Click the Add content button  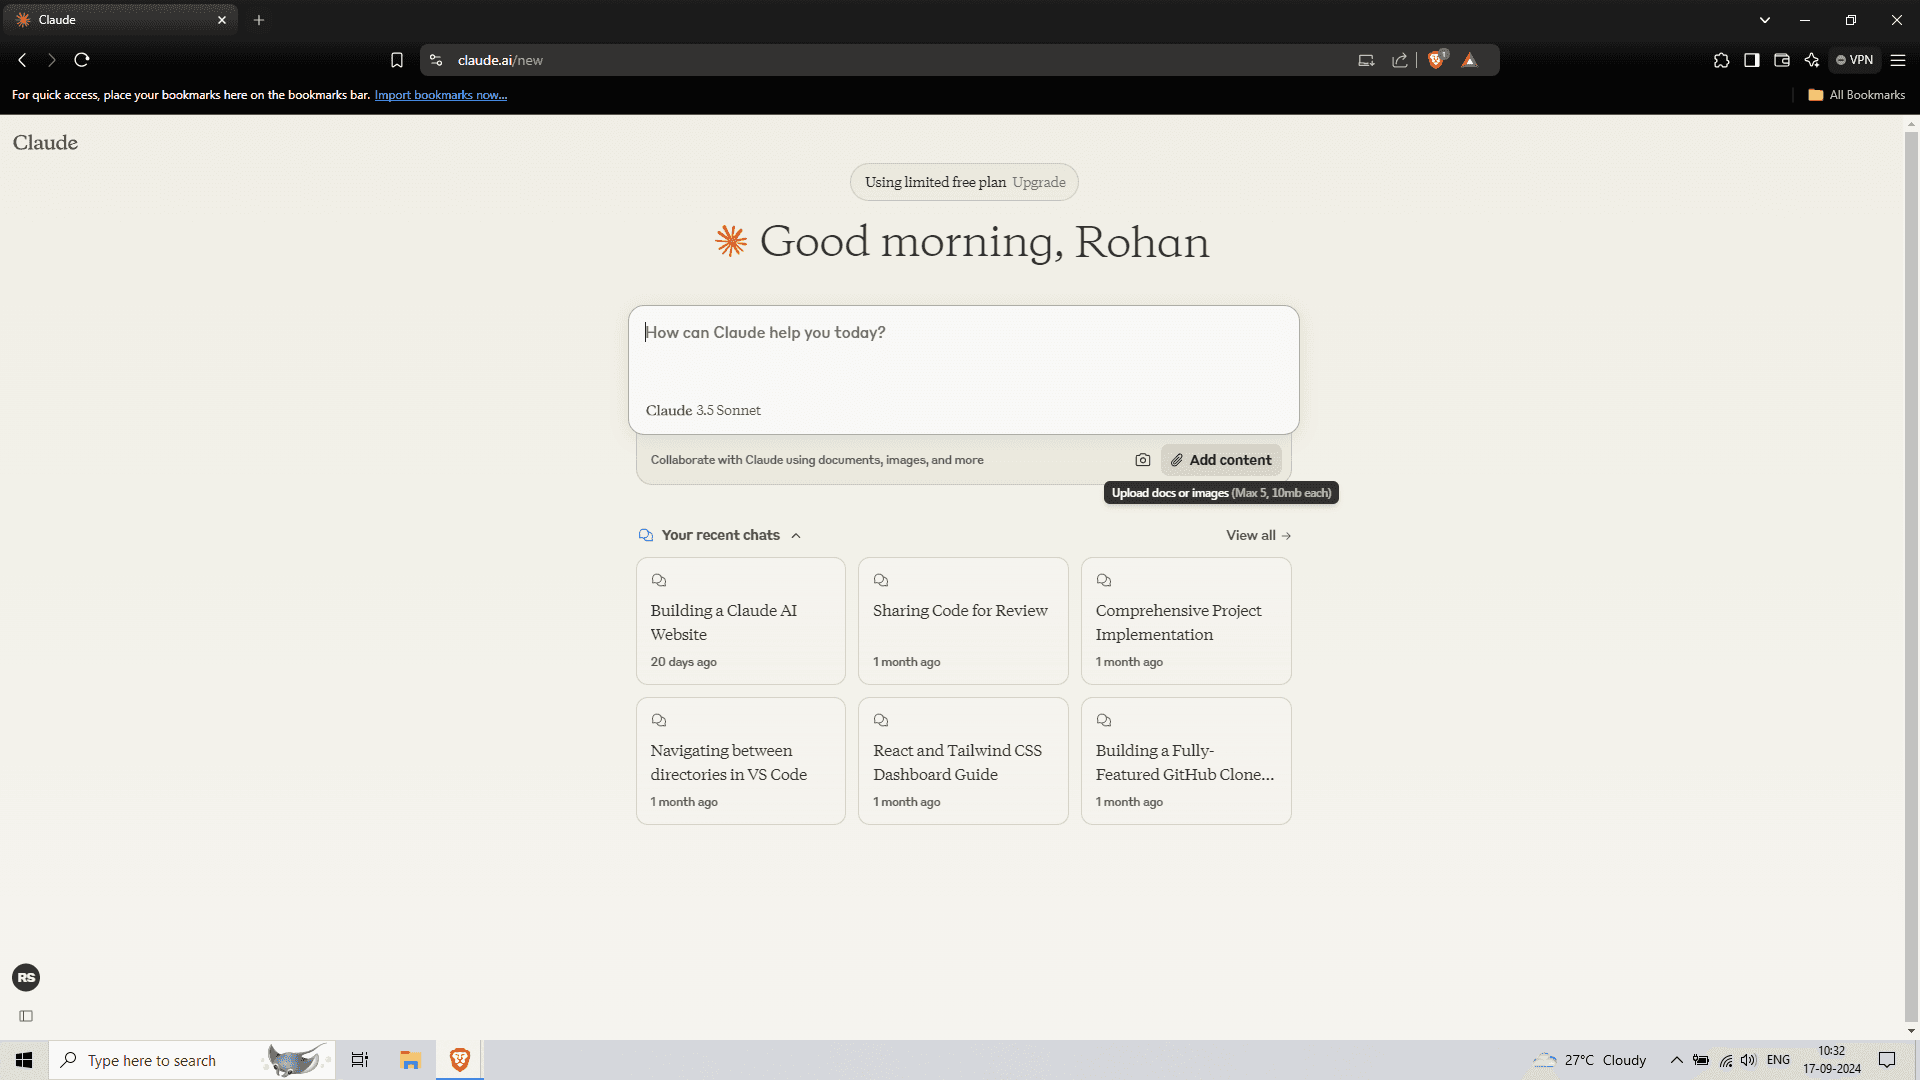(x=1221, y=460)
